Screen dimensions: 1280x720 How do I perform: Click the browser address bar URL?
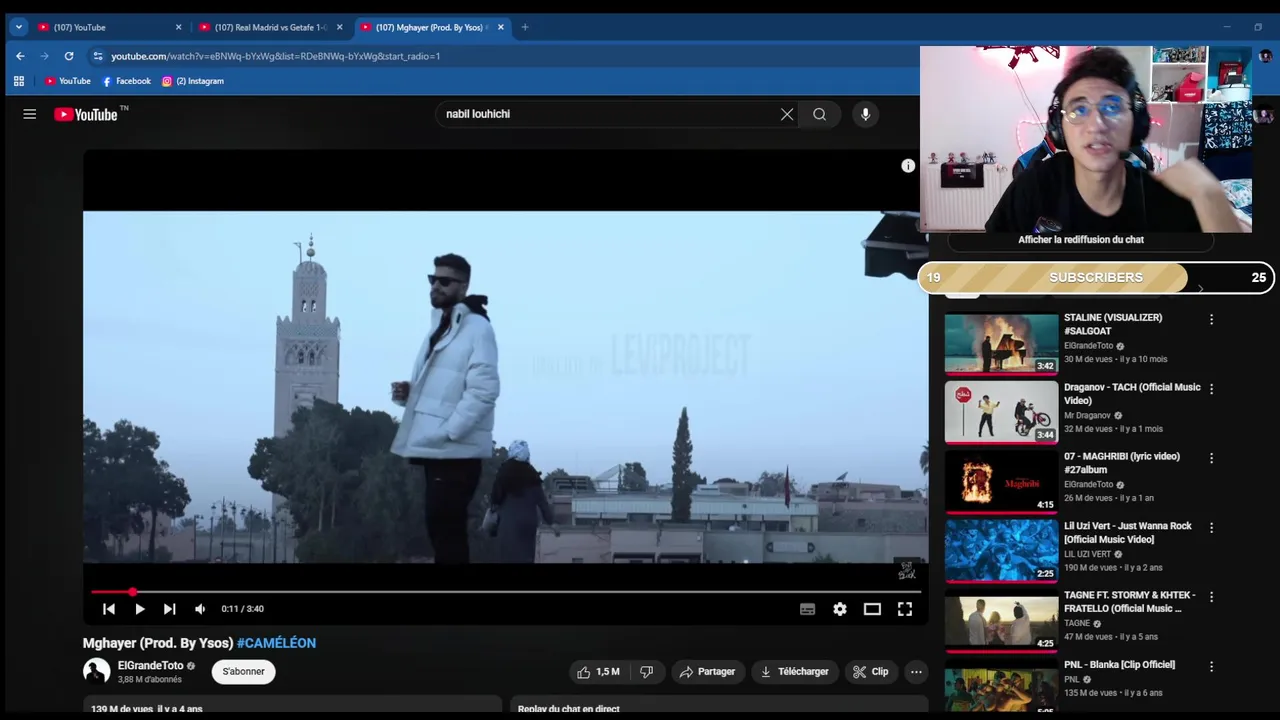(276, 56)
